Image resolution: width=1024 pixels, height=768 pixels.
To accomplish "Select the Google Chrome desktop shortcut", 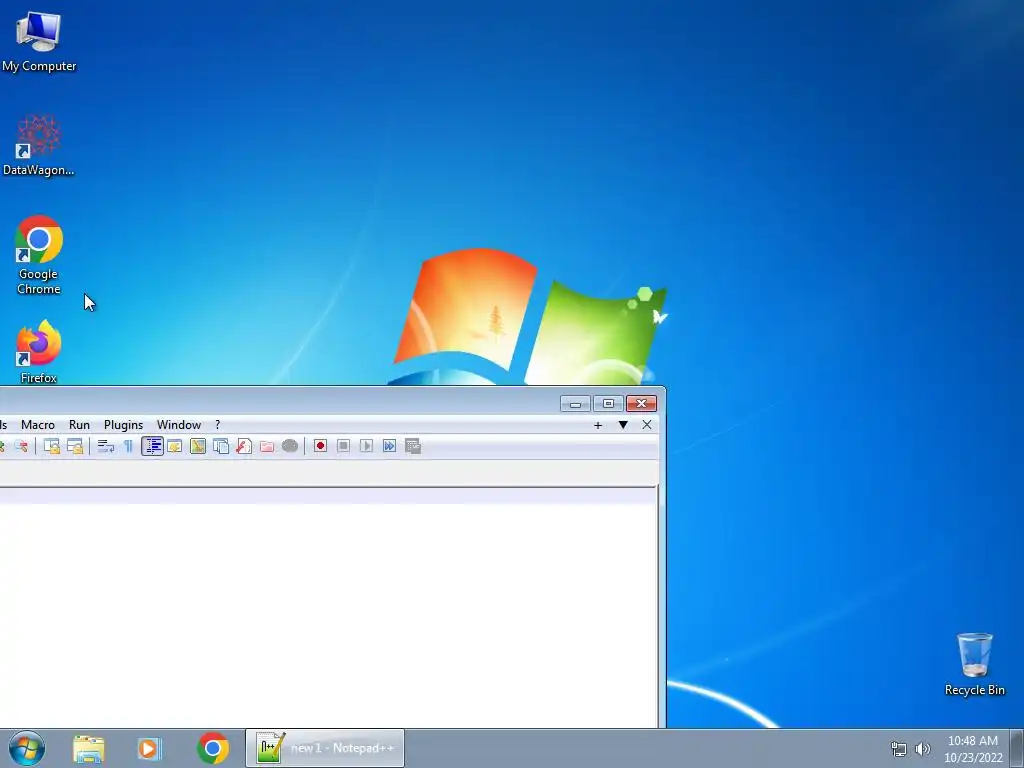I will point(39,255).
